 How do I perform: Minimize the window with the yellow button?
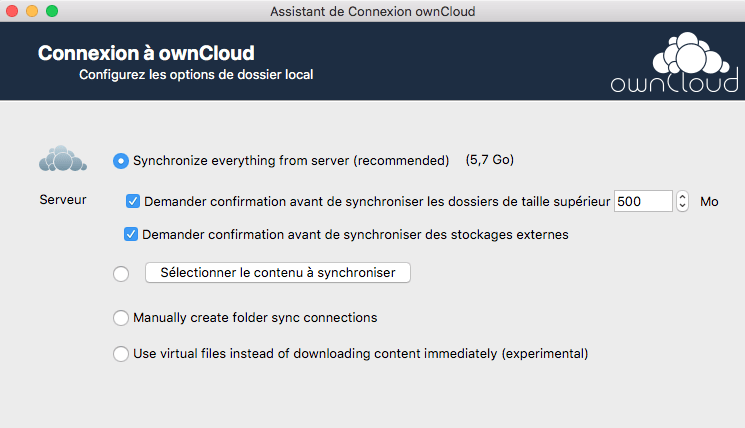pos(32,11)
